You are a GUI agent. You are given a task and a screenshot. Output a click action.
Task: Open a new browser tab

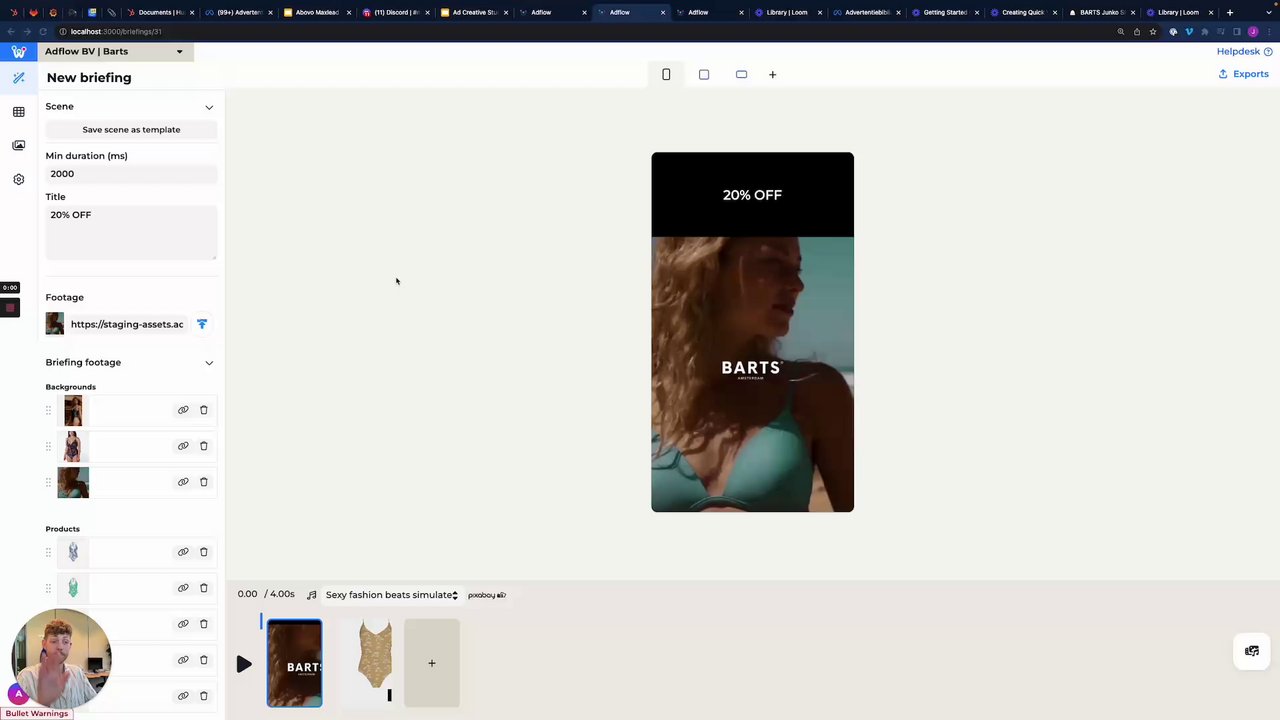(1230, 13)
